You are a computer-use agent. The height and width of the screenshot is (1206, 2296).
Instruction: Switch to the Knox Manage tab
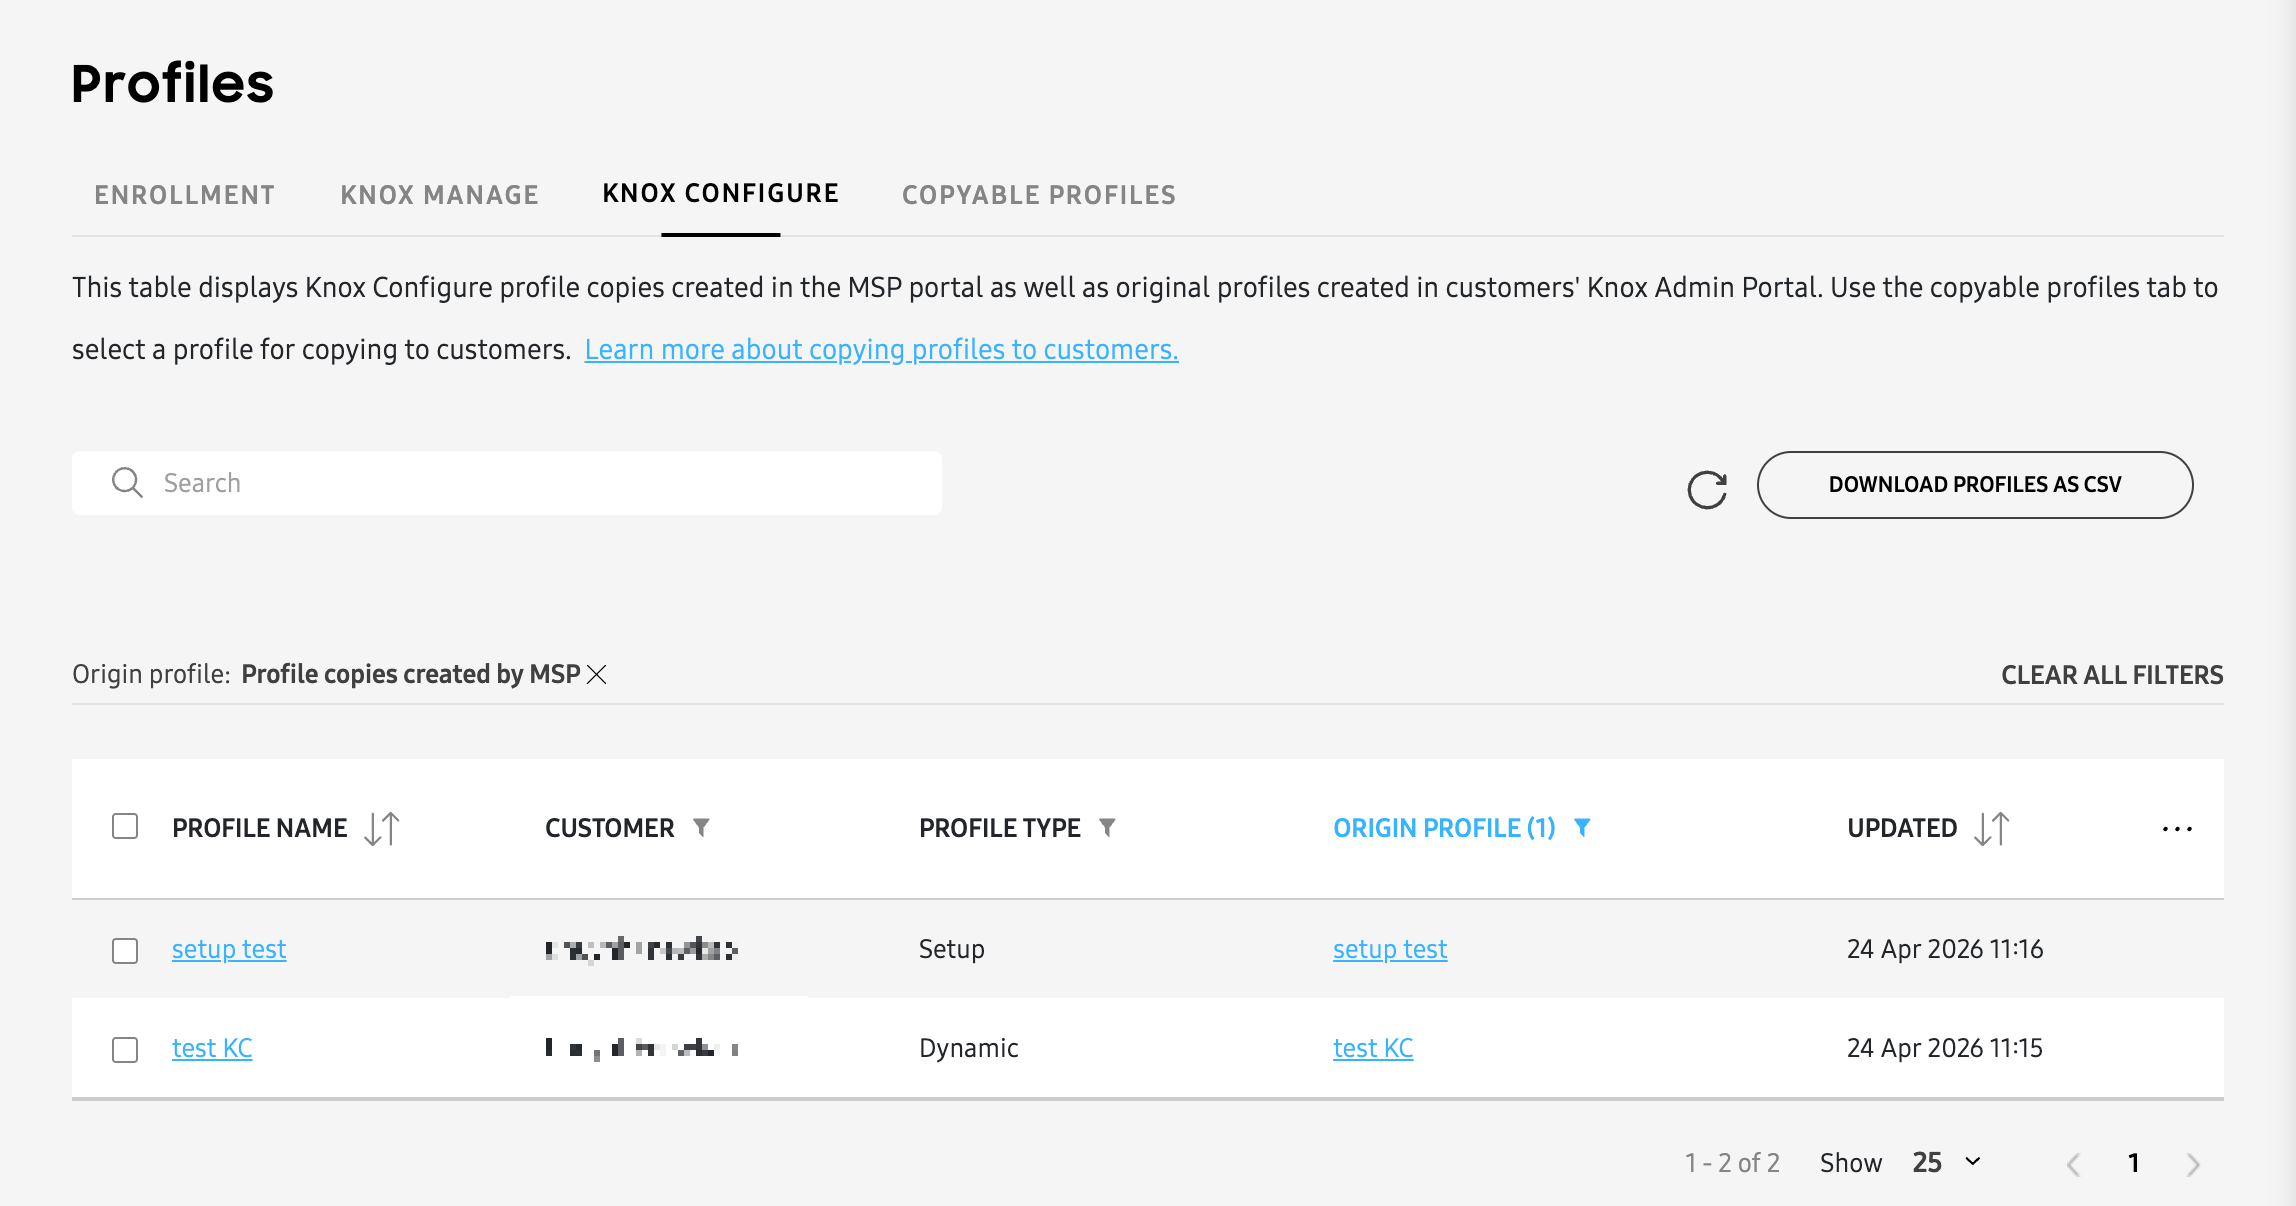coord(440,195)
